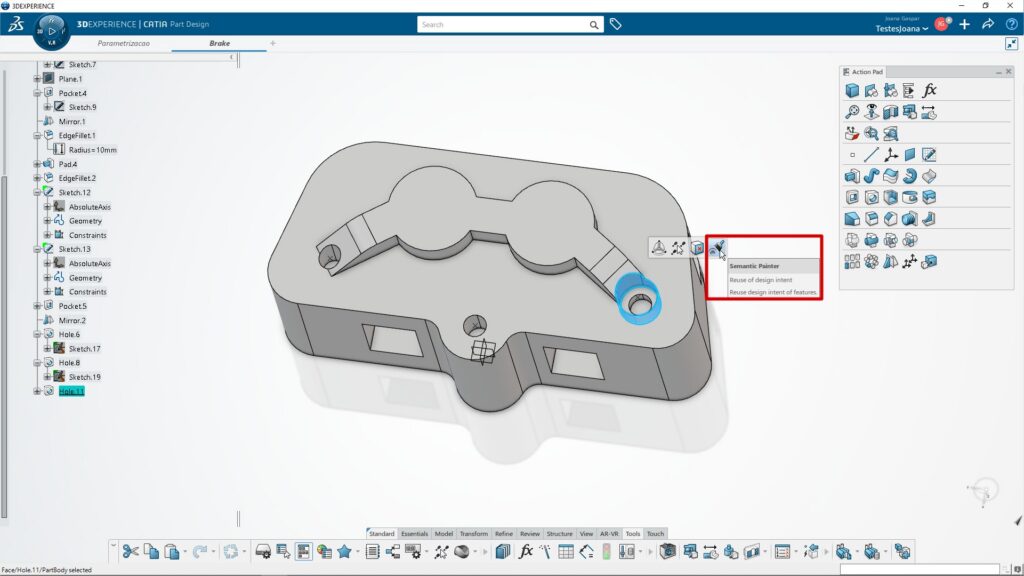The width and height of the screenshot is (1024, 576).
Task: Select the Line tool in Action Pad
Action: point(871,155)
